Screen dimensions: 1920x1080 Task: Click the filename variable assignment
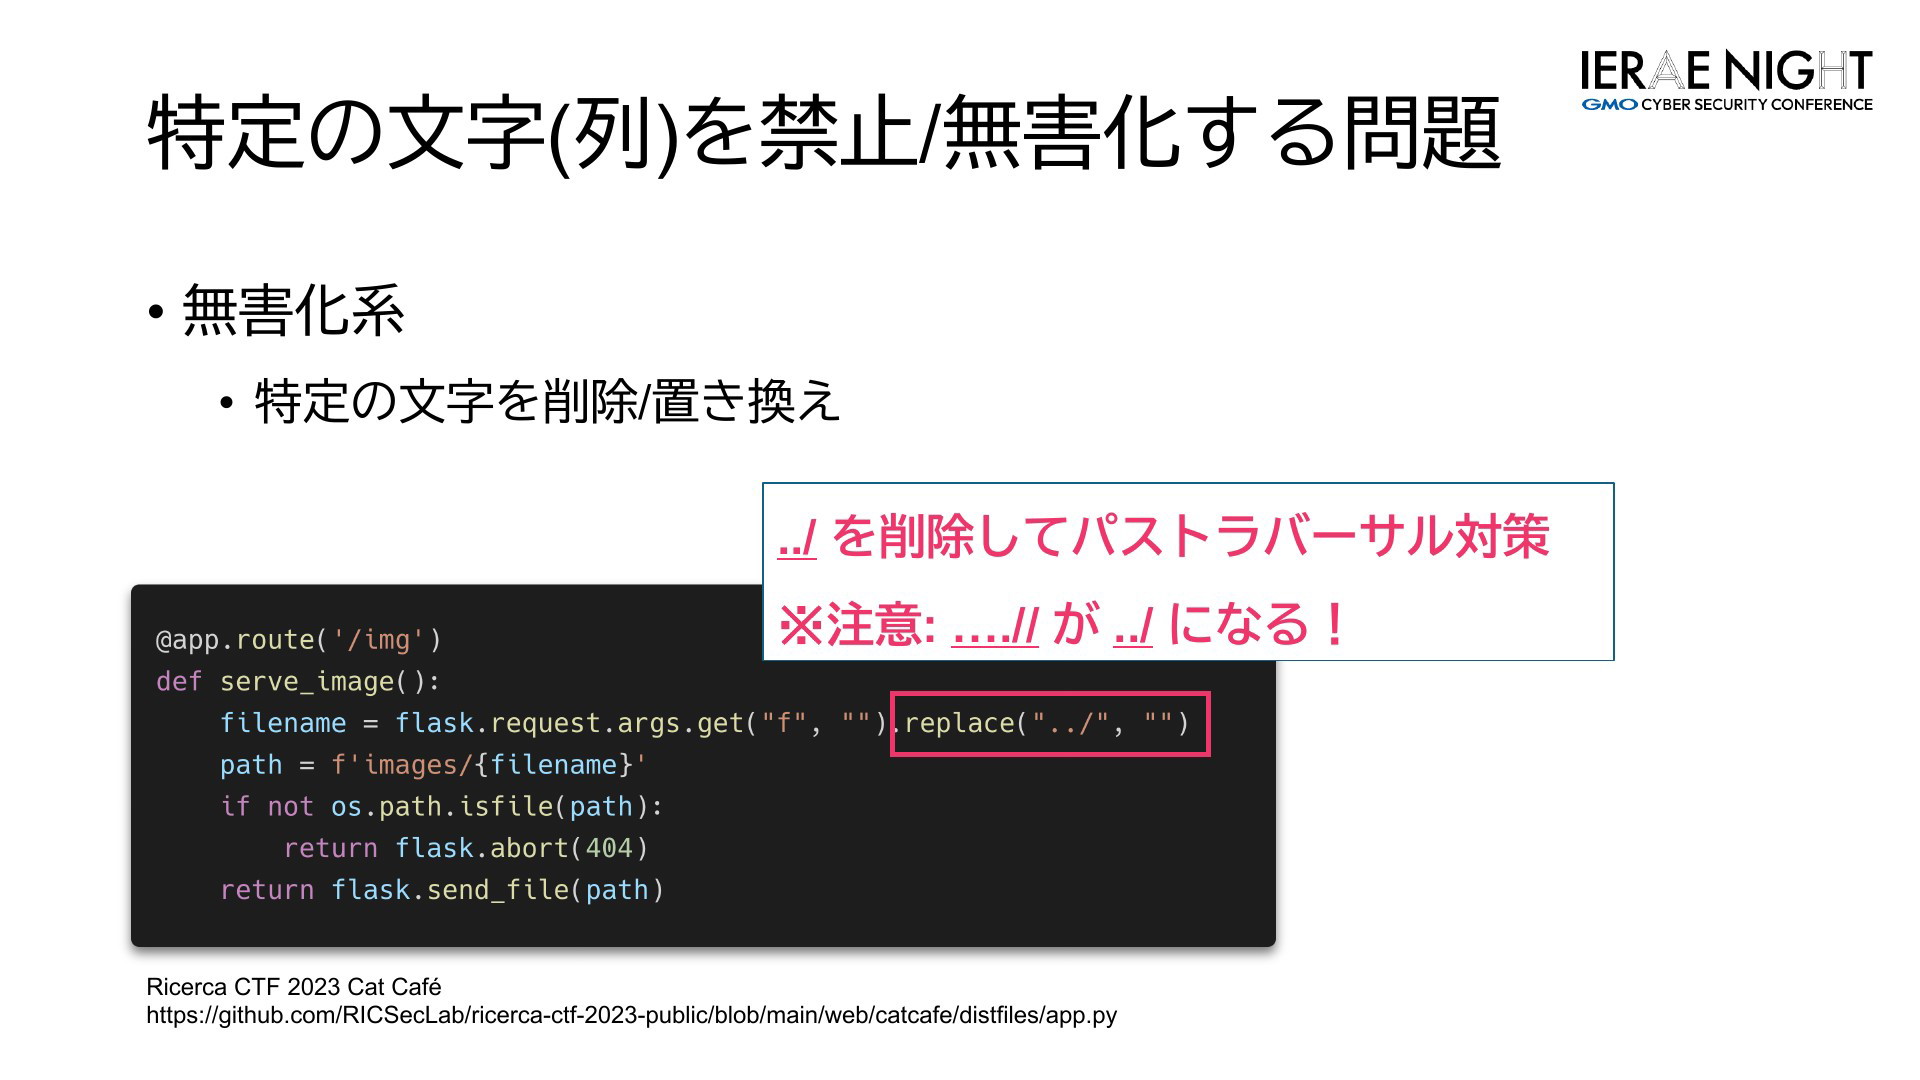283,723
